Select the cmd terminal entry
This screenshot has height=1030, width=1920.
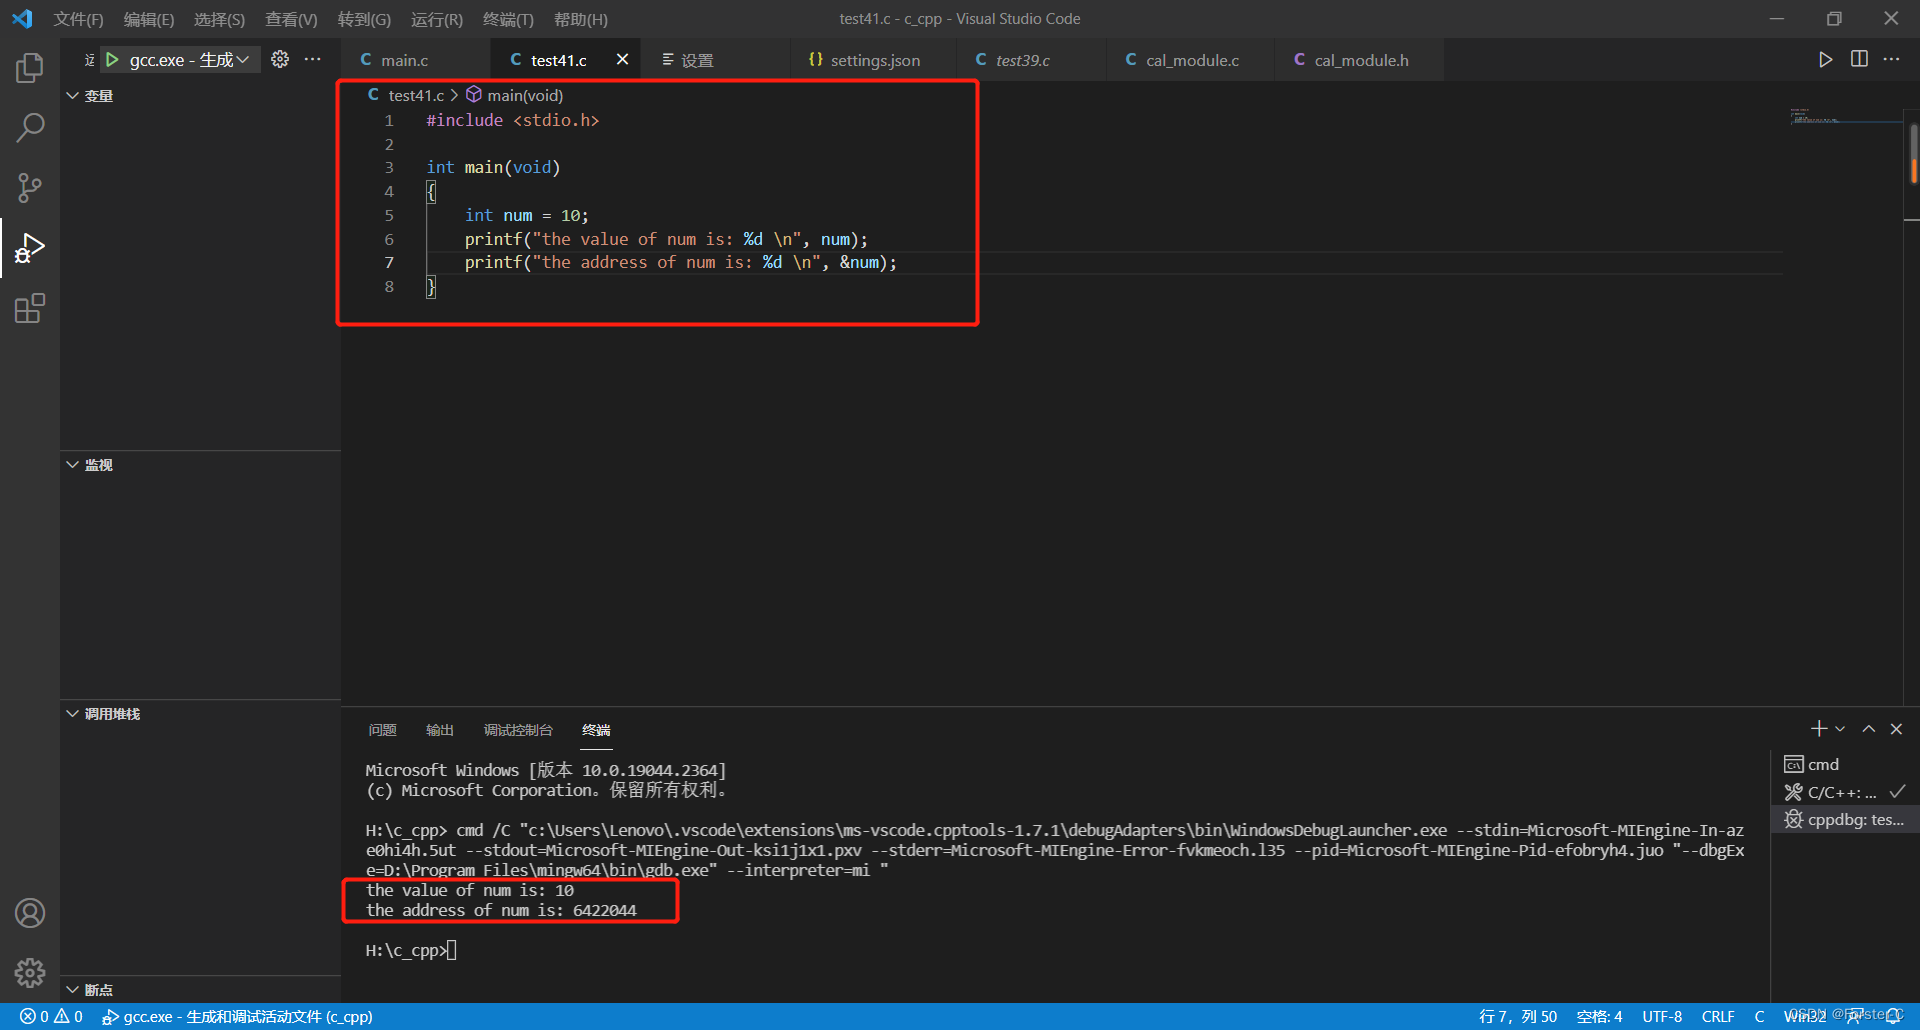(x=1844, y=765)
